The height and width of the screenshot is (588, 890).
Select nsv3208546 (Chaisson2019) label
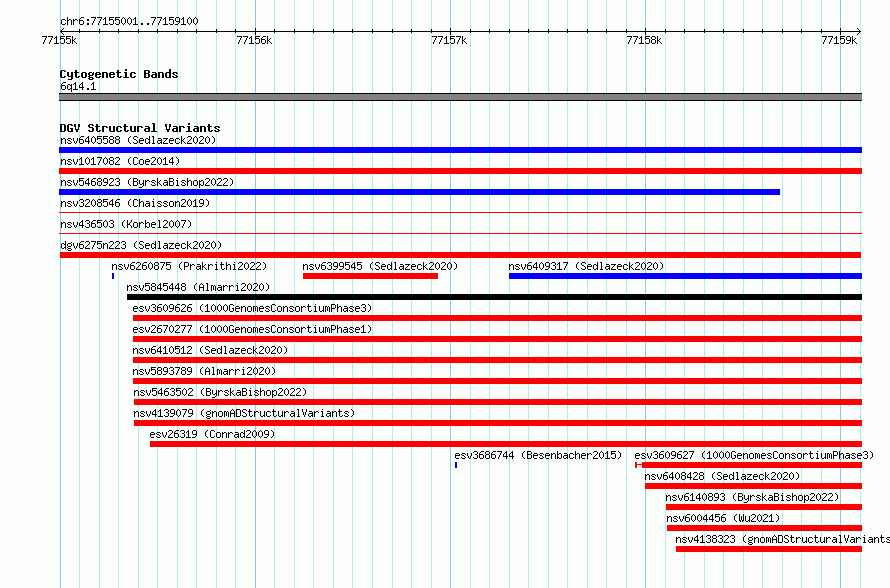click(135, 203)
